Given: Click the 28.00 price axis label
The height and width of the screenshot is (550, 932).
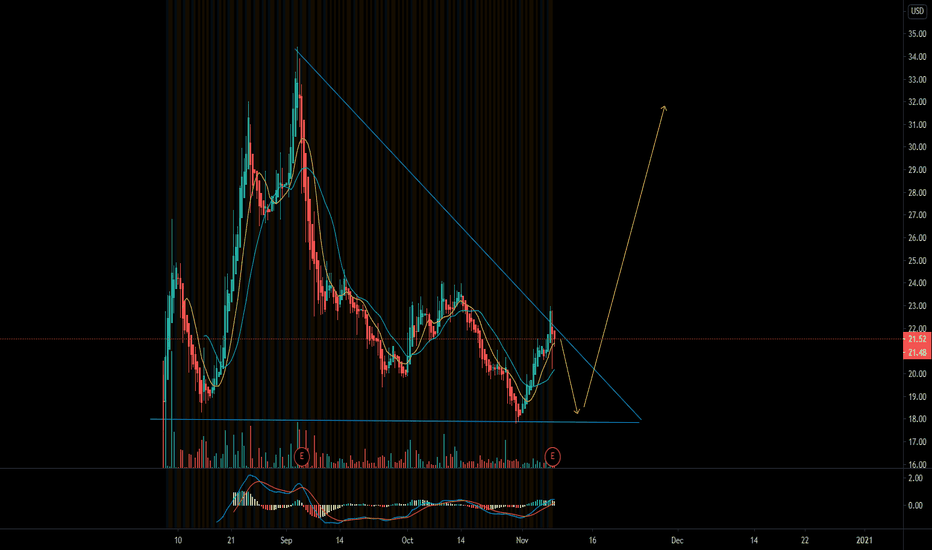Looking at the screenshot, I should click(917, 192).
